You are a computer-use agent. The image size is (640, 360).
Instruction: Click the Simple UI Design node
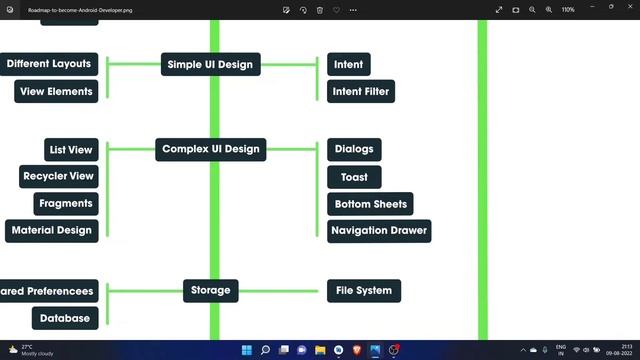coord(211,64)
